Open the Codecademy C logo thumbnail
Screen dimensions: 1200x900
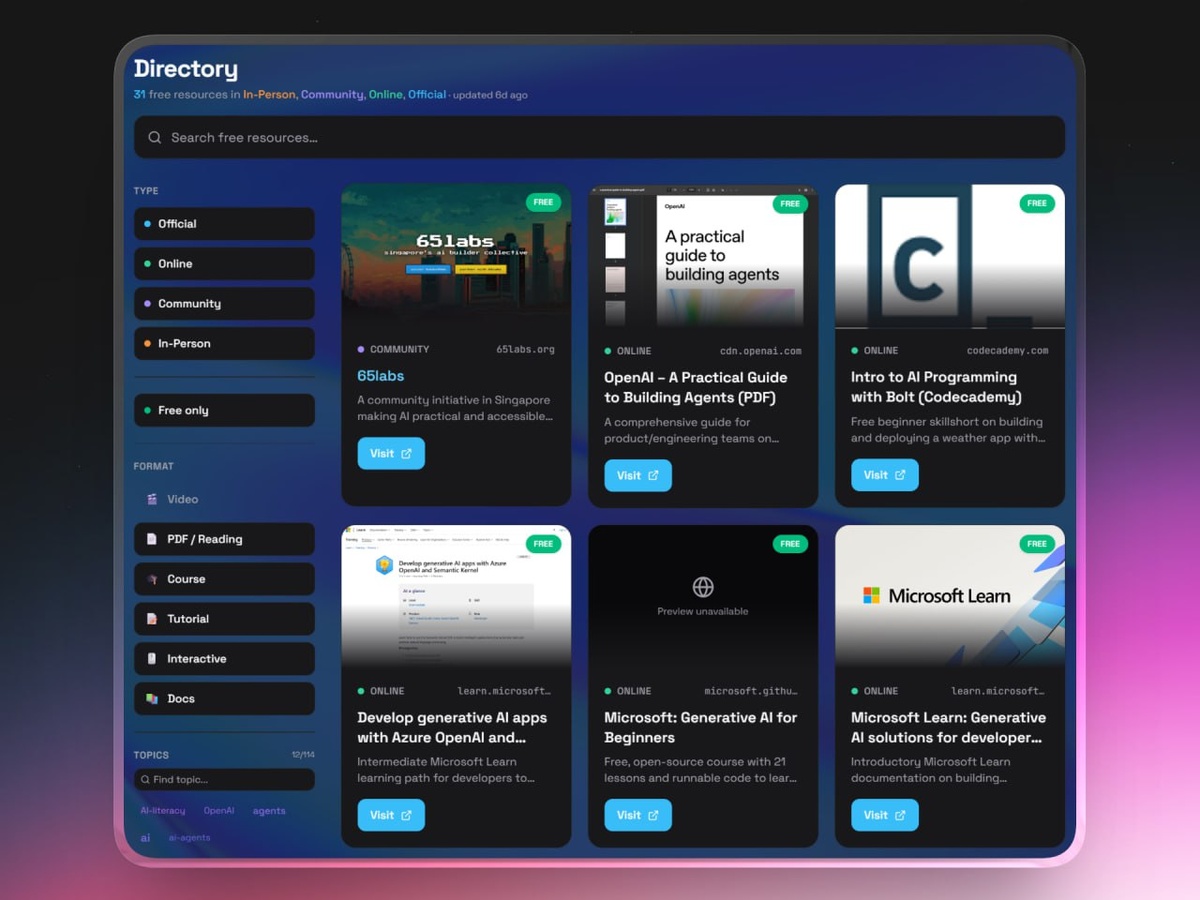(x=950, y=256)
